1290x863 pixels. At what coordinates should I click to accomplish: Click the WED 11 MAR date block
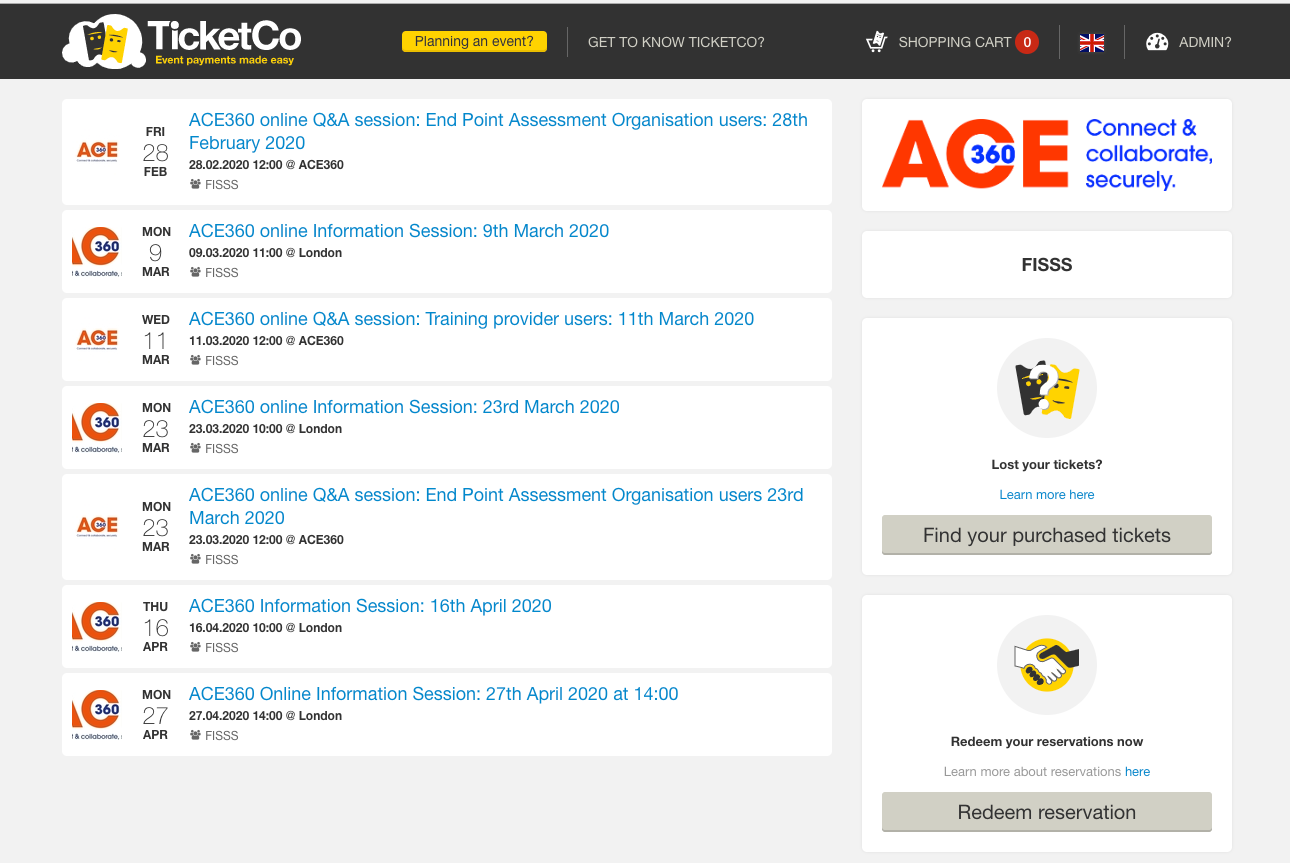tap(155, 340)
